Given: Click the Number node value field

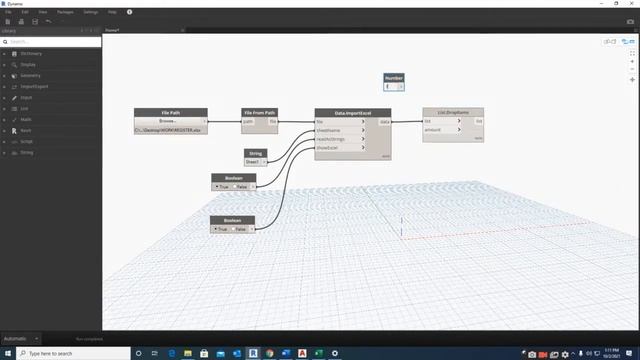Looking at the screenshot, I should click(391, 87).
